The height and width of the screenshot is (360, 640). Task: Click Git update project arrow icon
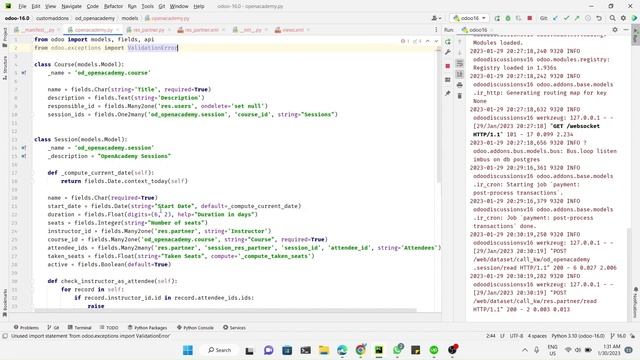coord(556,18)
